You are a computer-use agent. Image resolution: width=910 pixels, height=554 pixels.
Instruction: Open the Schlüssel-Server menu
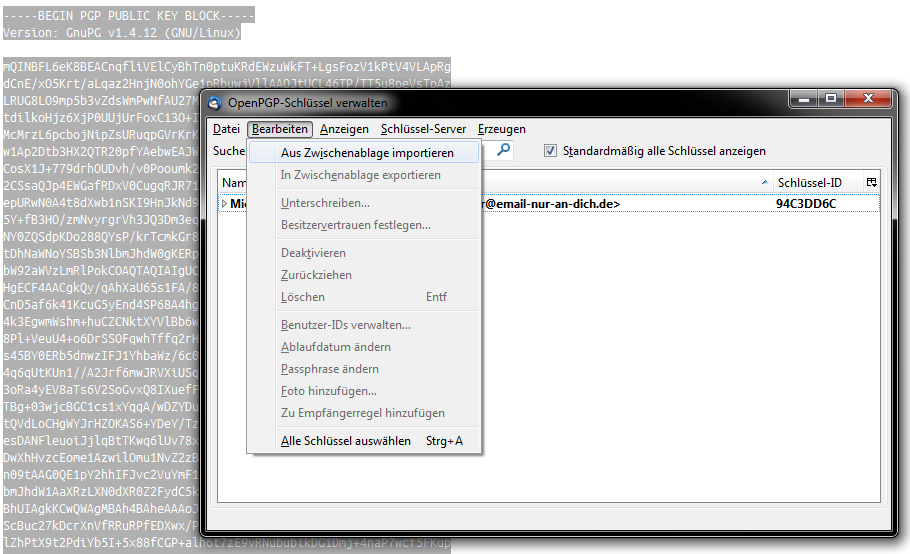[423, 129]
